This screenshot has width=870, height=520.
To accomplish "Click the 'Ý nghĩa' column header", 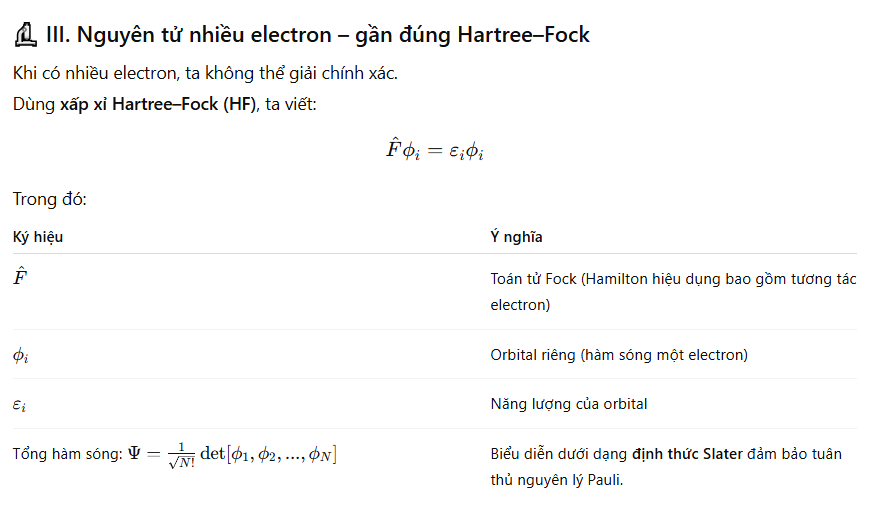I will (516, 237).
